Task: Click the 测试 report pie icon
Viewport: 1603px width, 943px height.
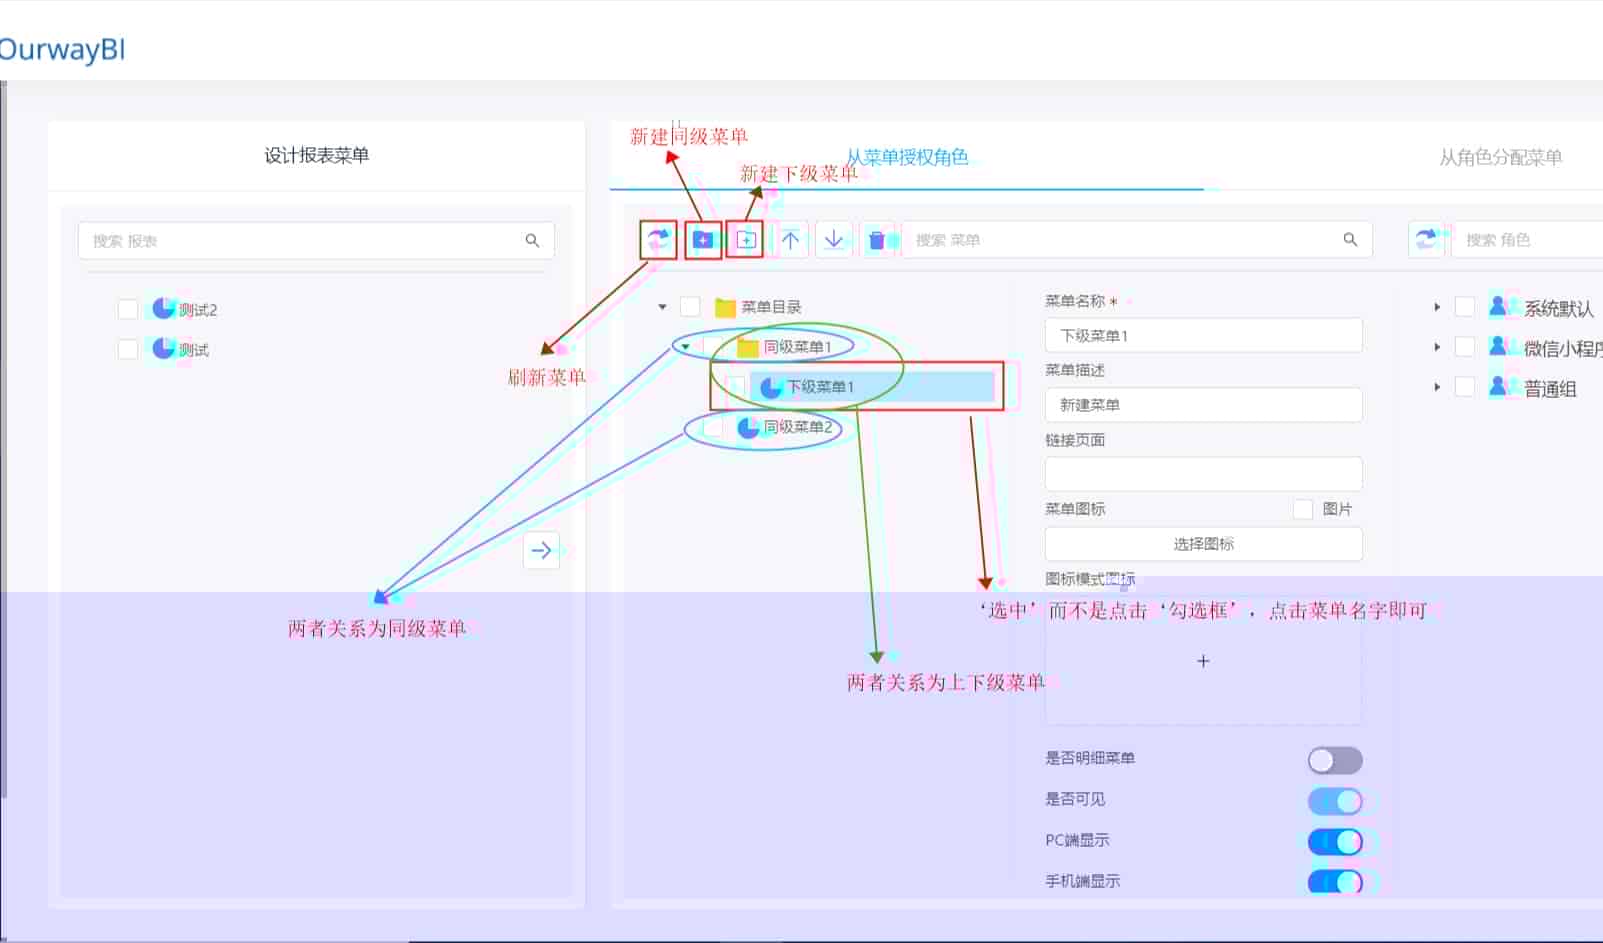Action: [163, 348]
